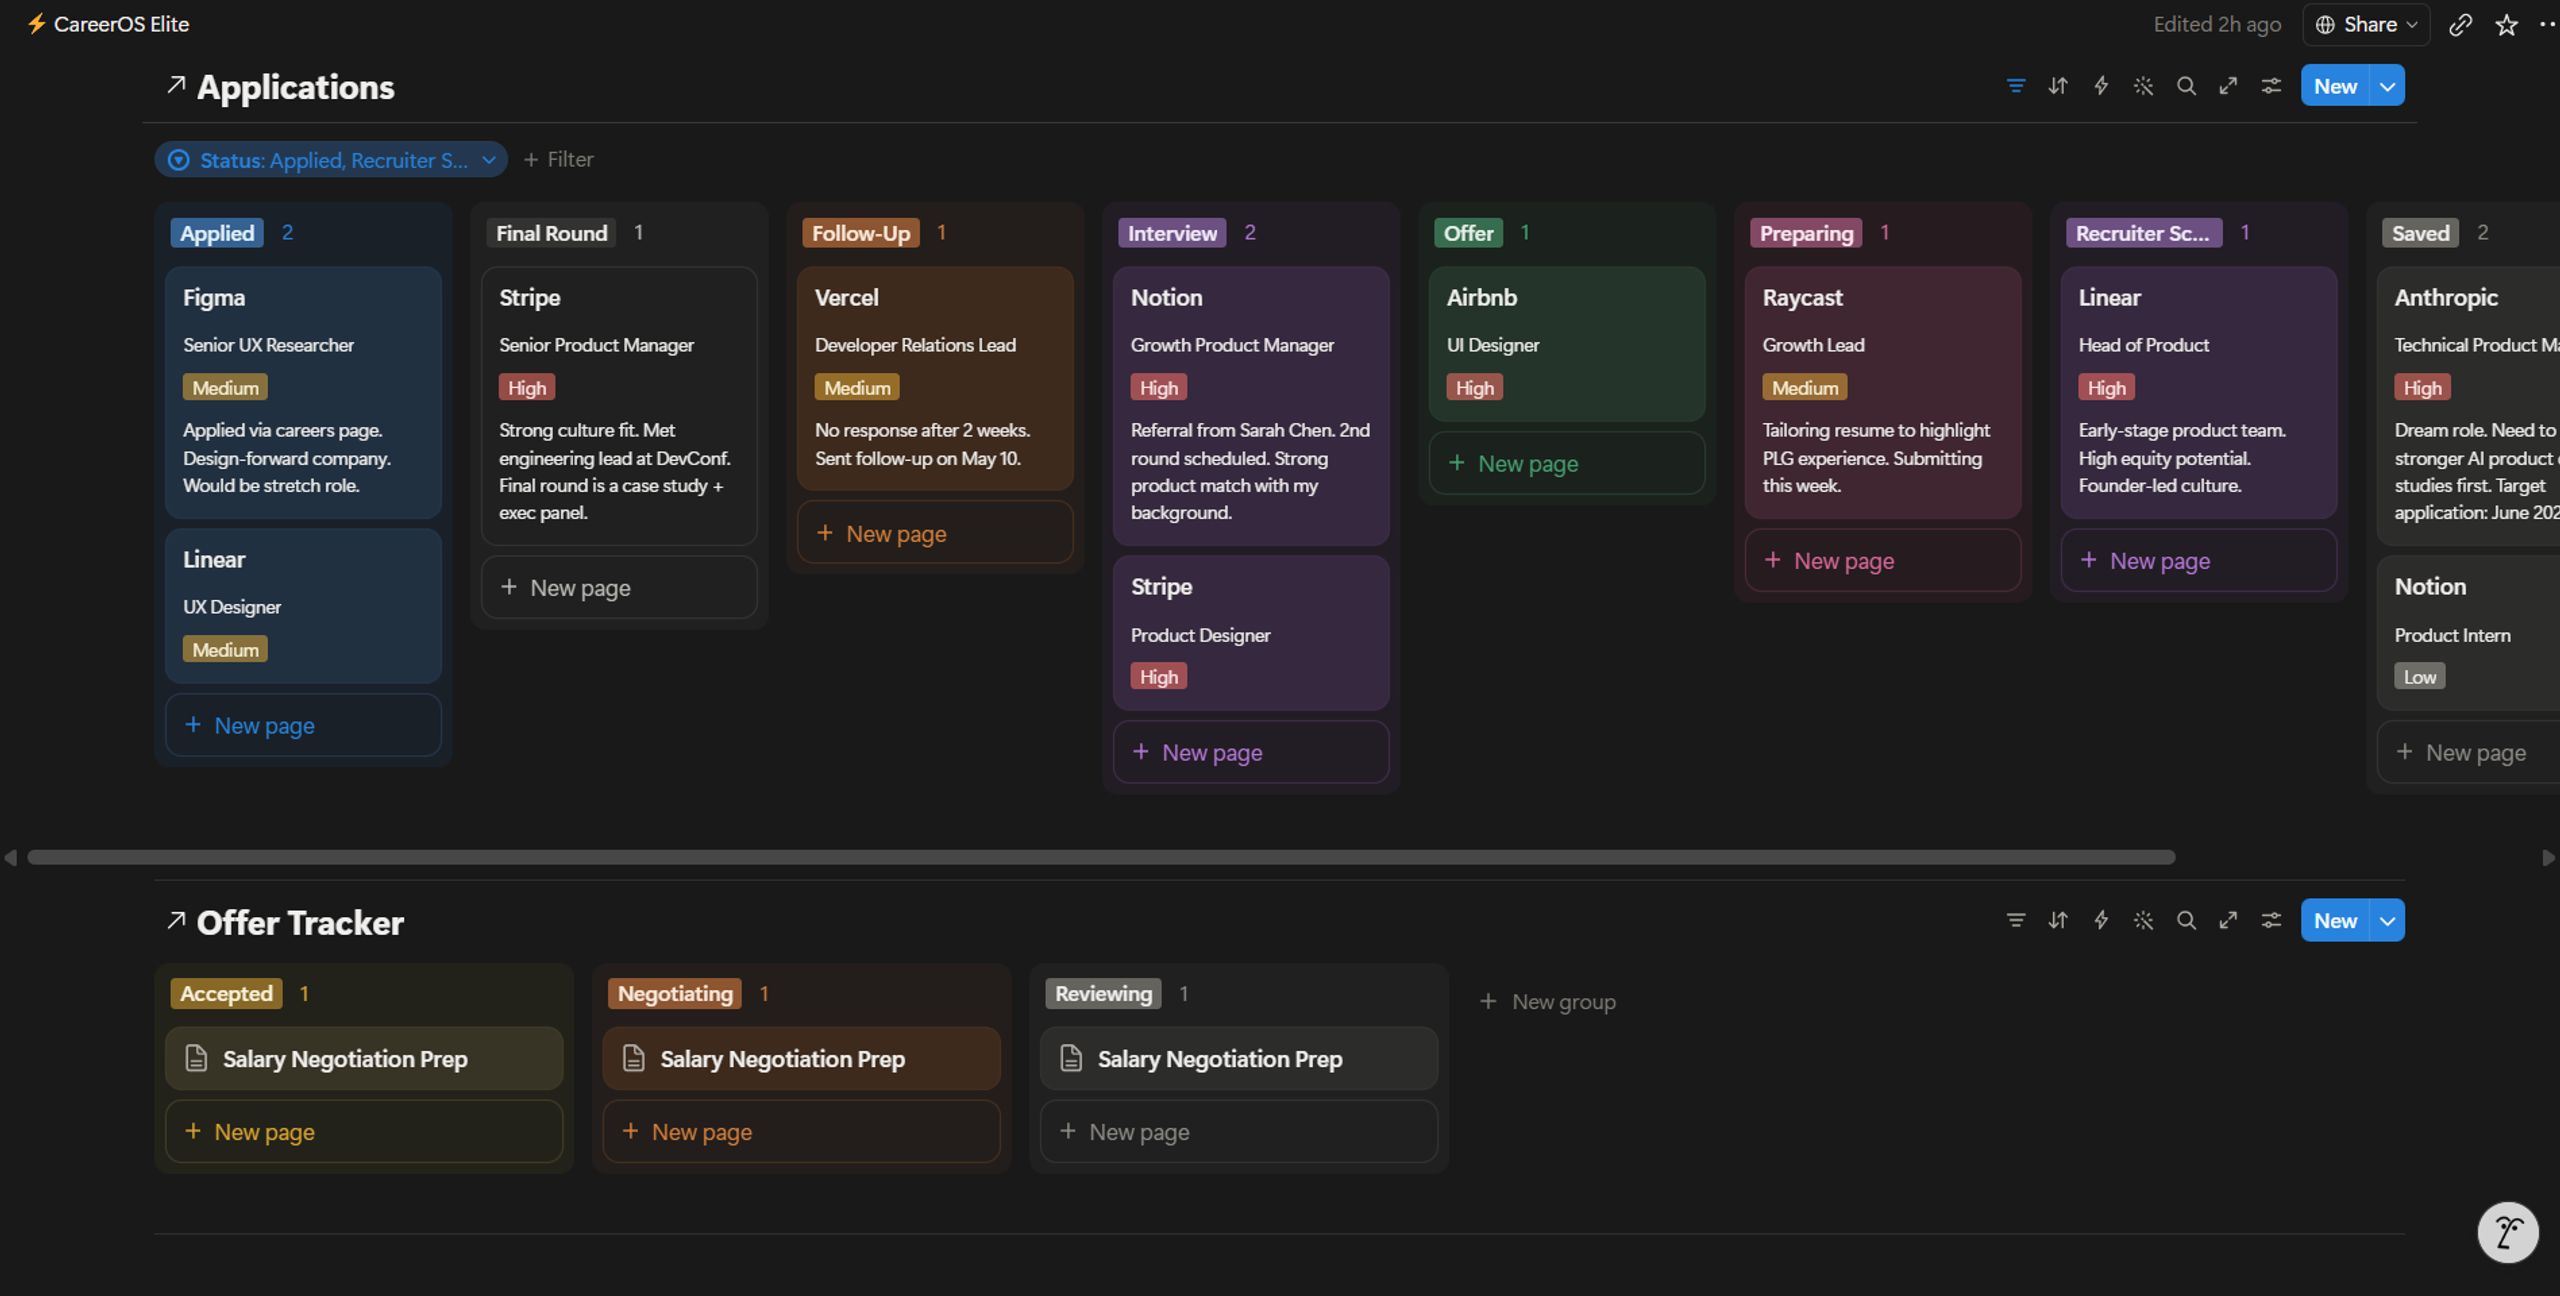The image size is (2560, 1296).
Task: Click Interview column header tag
Action: click(x=1172, y=233)
